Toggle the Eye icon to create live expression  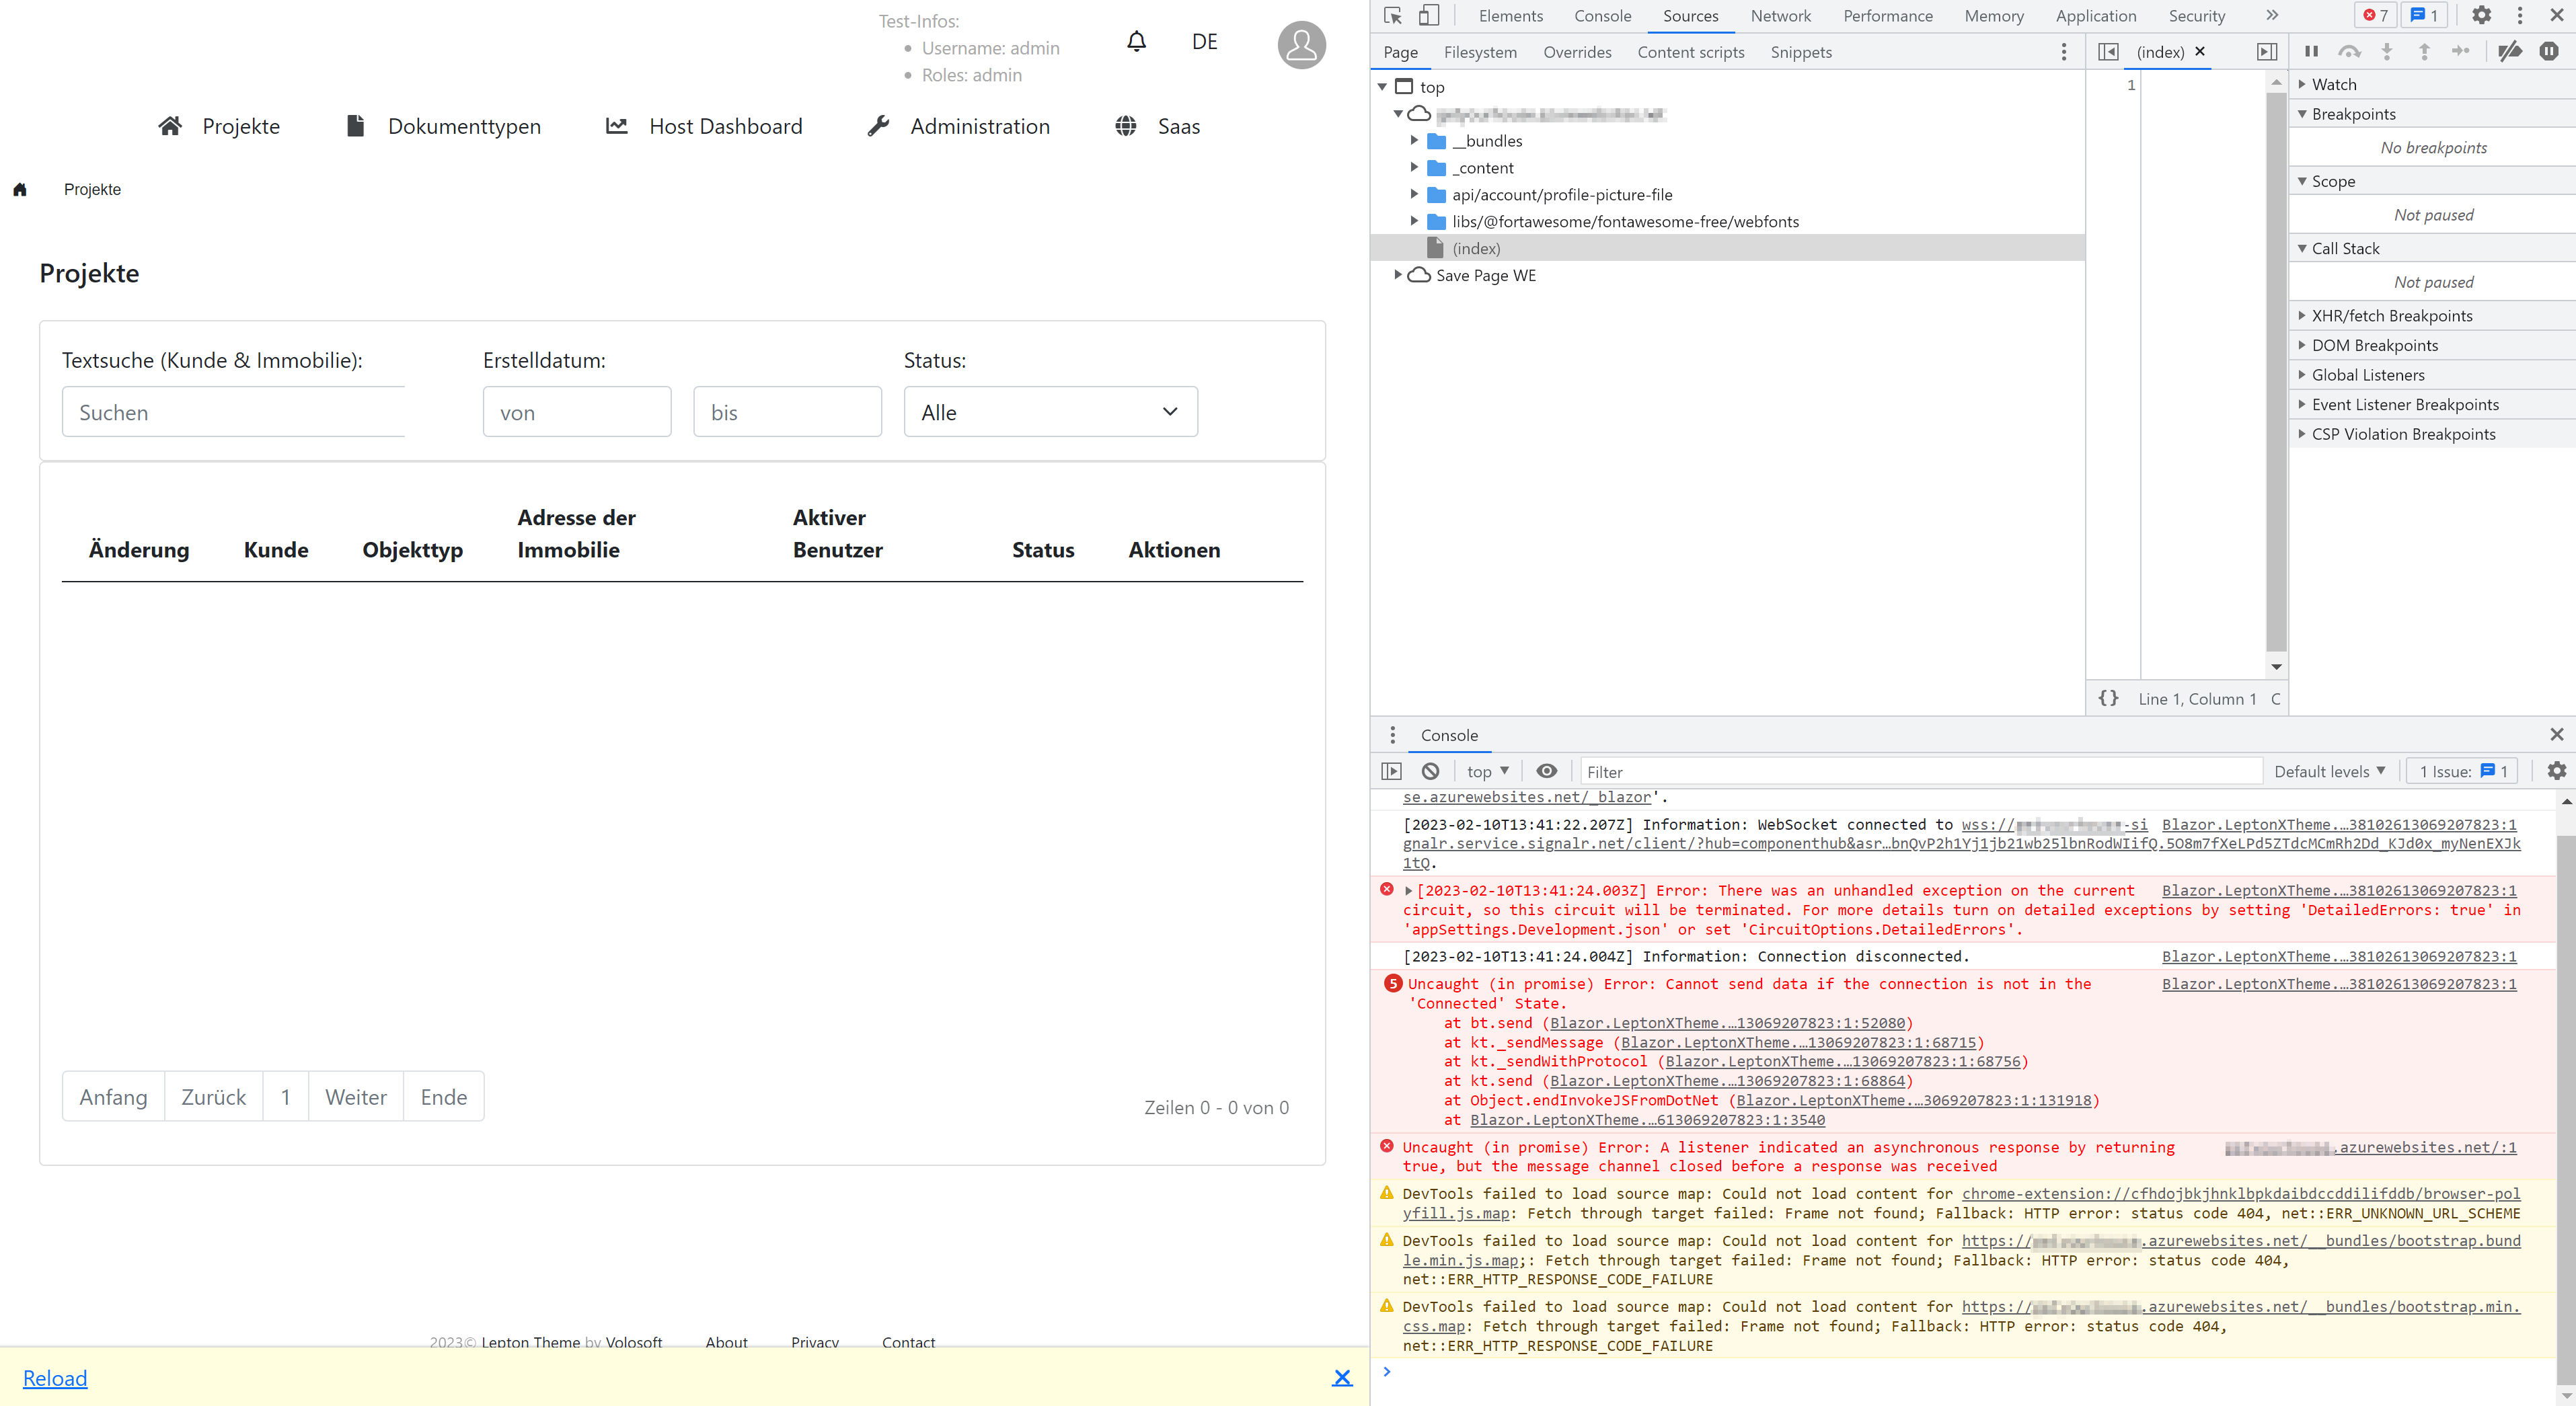(1547, 771)
